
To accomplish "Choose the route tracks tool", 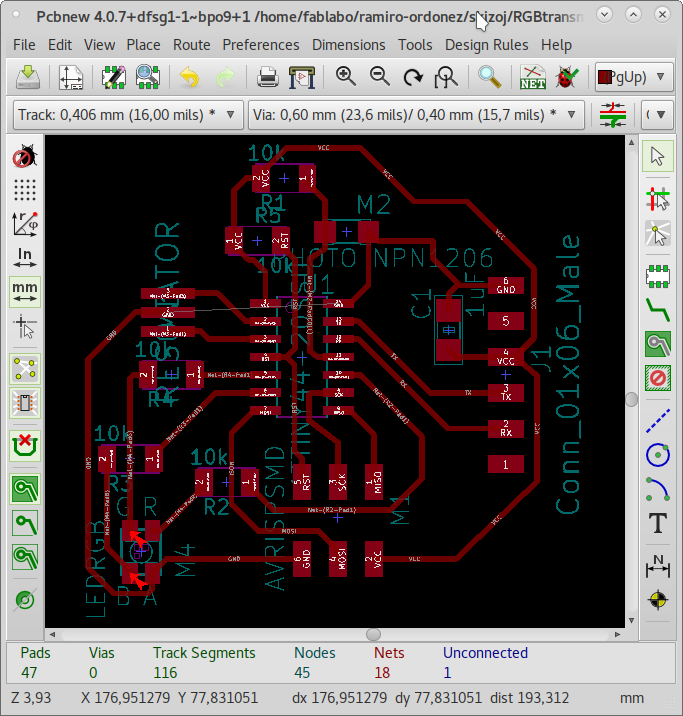I will point(657,310).
